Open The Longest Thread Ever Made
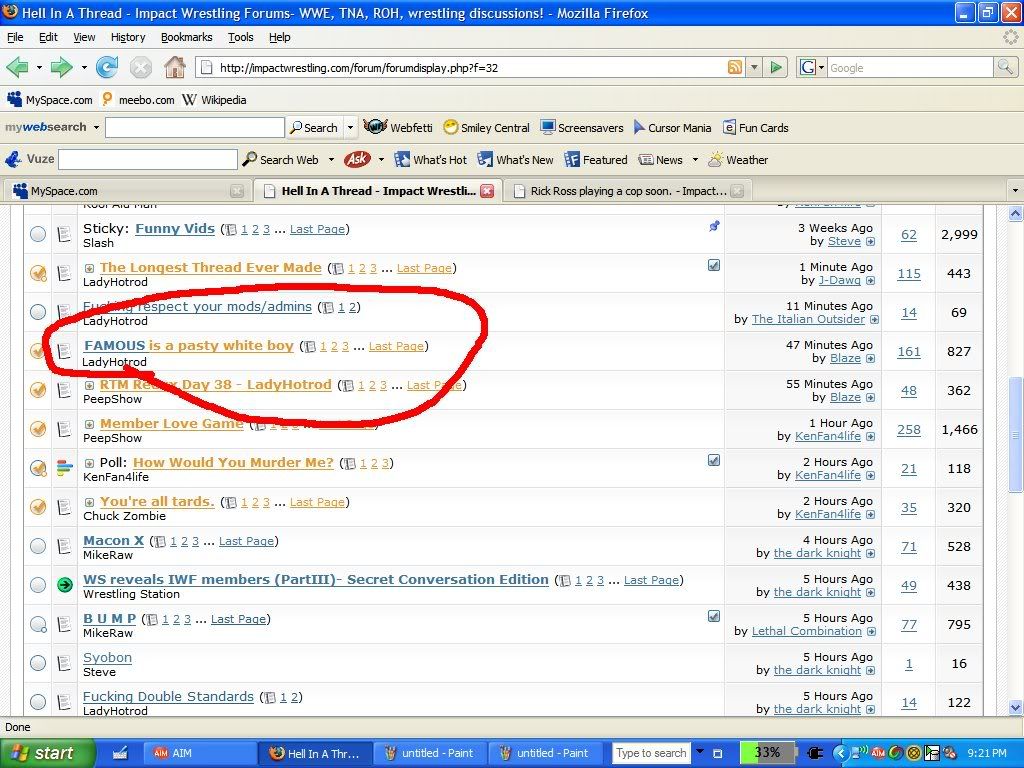Screen dimensions: 1024x768 coord(210,267)
